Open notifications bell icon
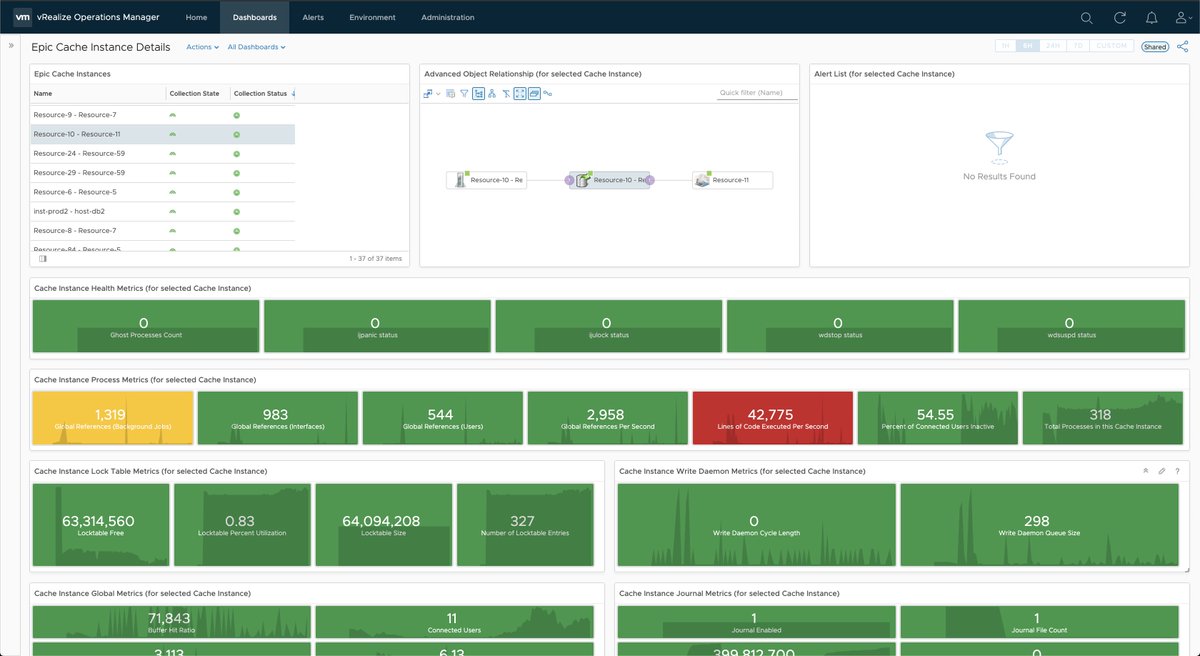 [x=1152, y=17]
